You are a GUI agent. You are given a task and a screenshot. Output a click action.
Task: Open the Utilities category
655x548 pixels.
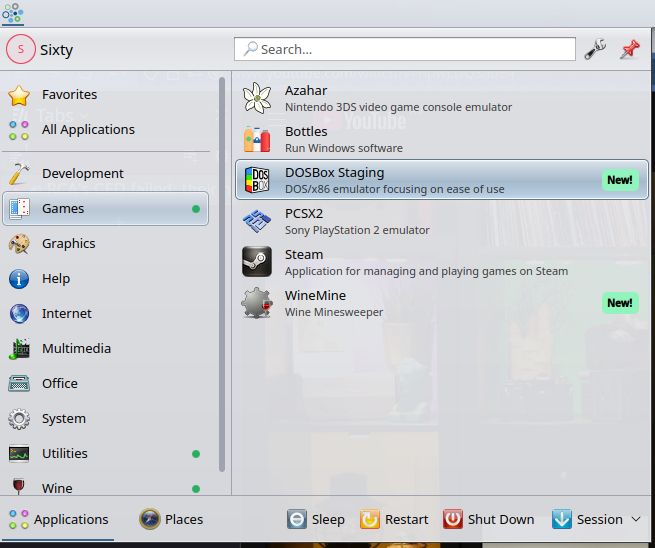[105, 454]
